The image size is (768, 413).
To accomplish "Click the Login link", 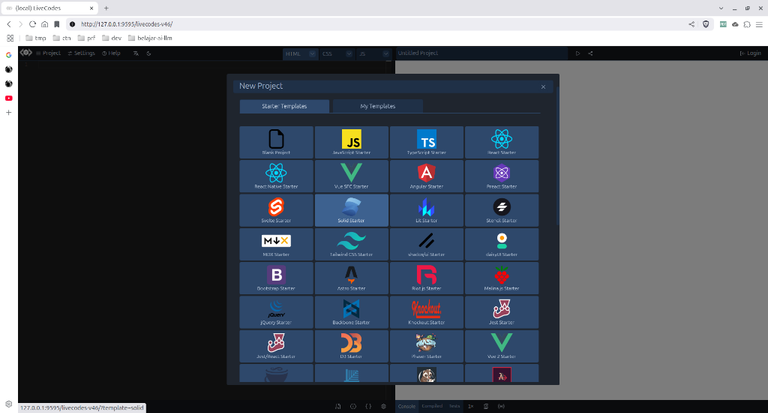I will click(750, 53).
